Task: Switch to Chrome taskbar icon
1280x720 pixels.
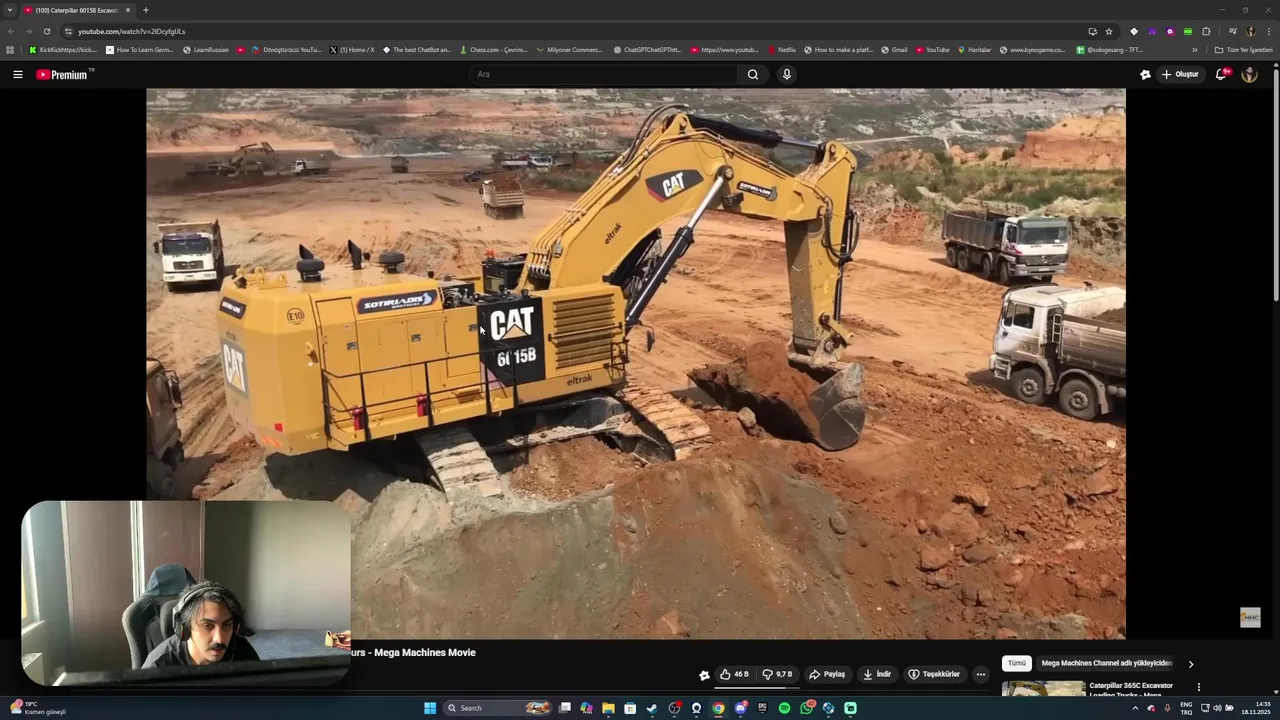Action: 718,708
